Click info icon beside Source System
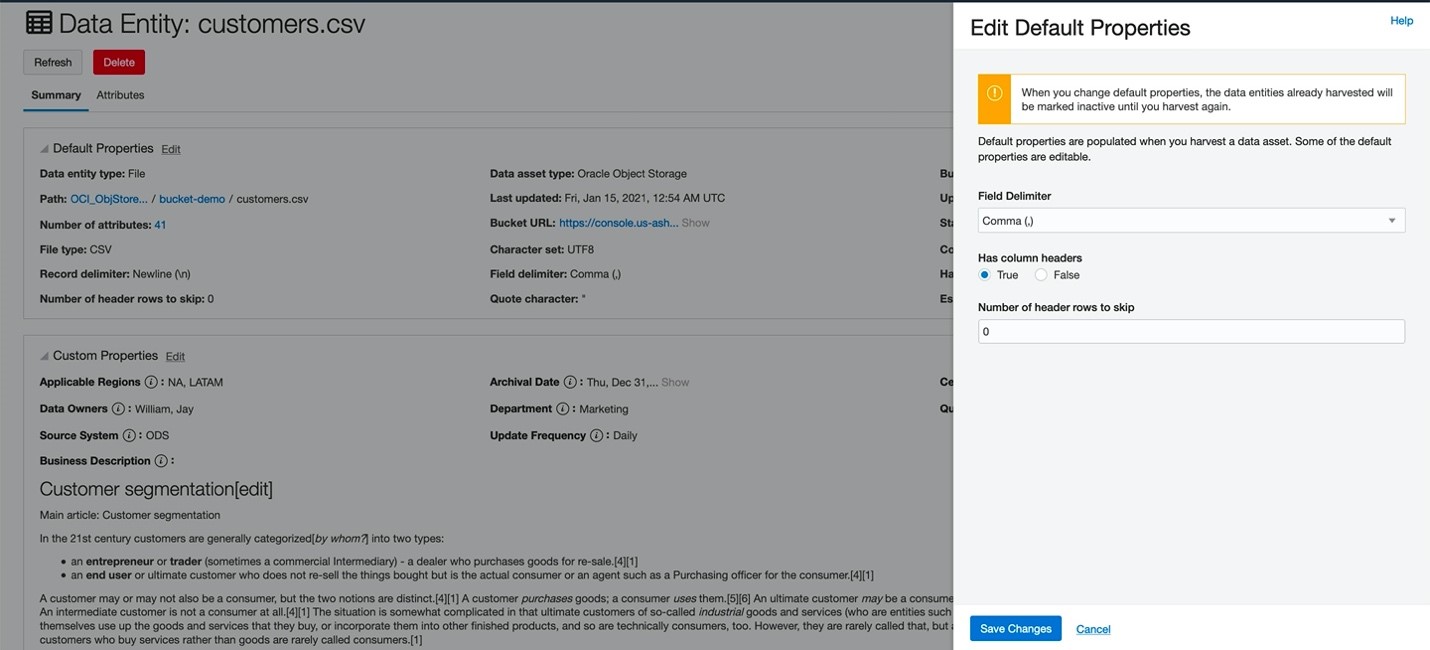Screen dimensions: 1430x650 pos(129,436)
